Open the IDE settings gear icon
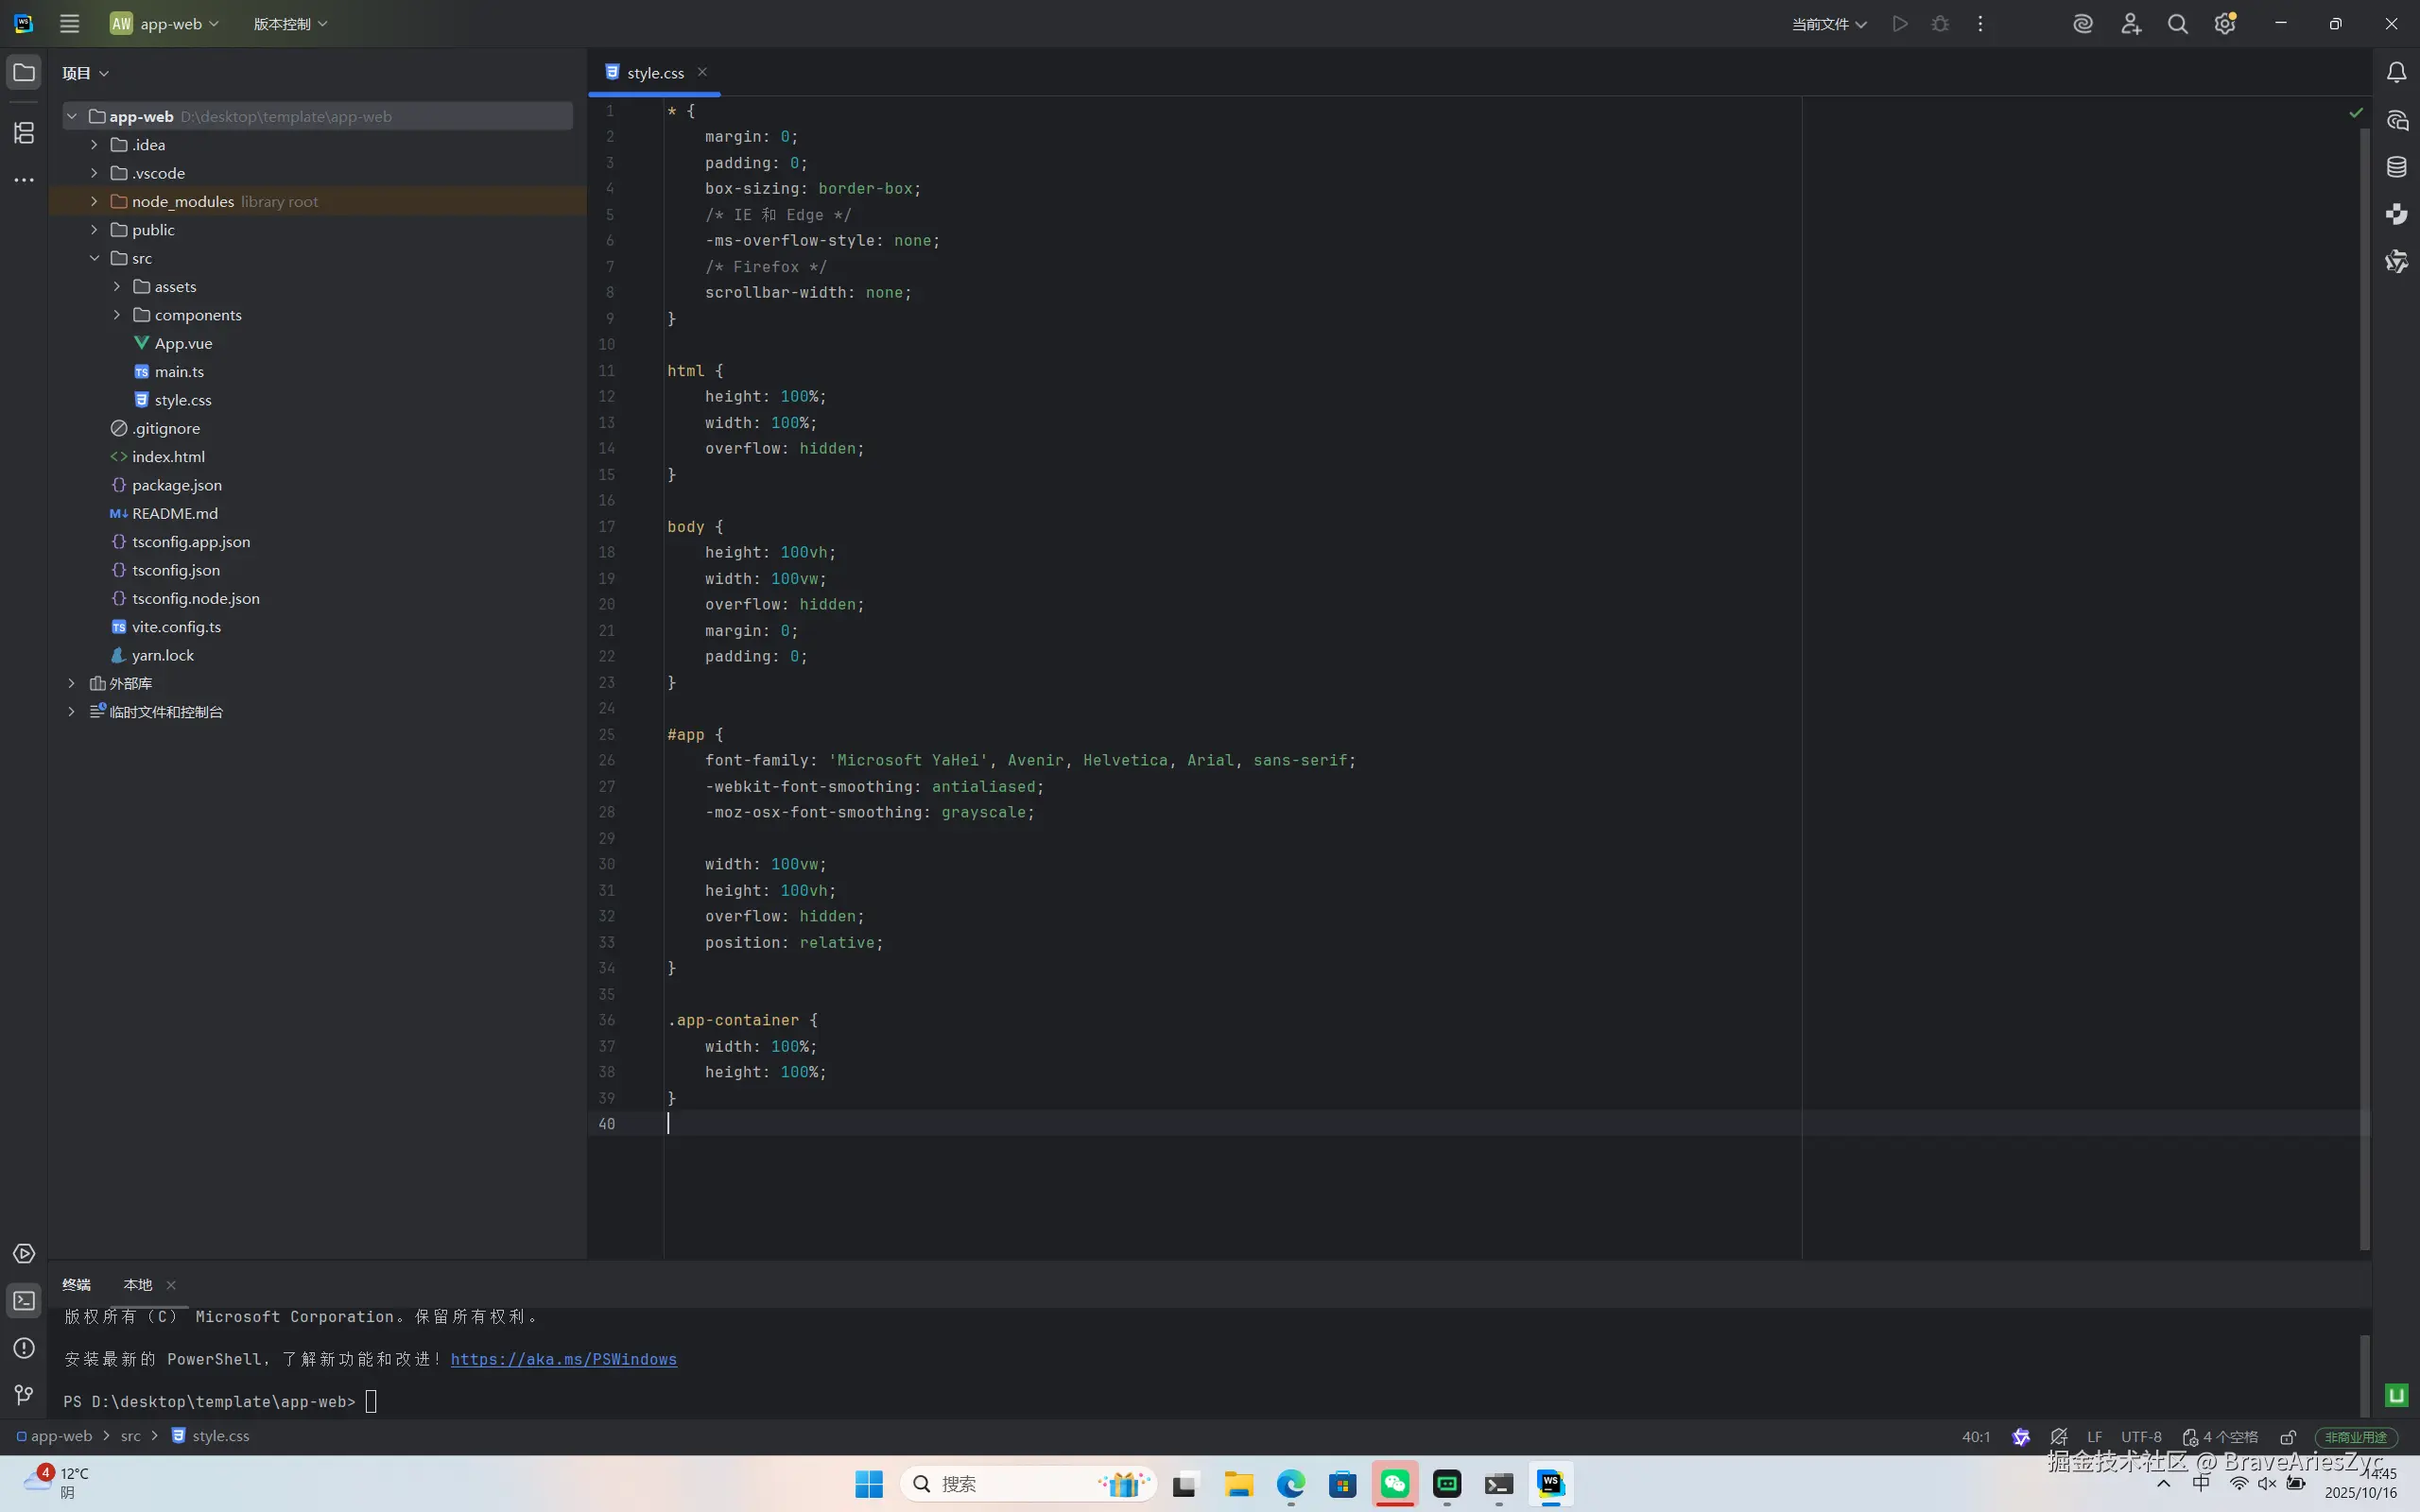 [2224, 24]
